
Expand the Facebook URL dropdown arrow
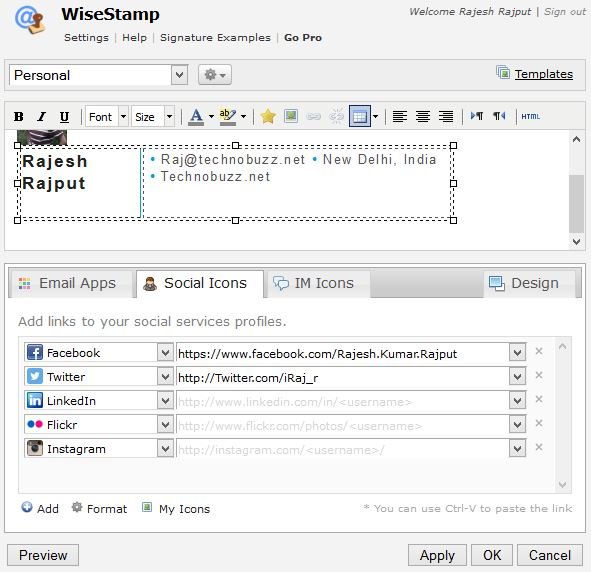518,353
